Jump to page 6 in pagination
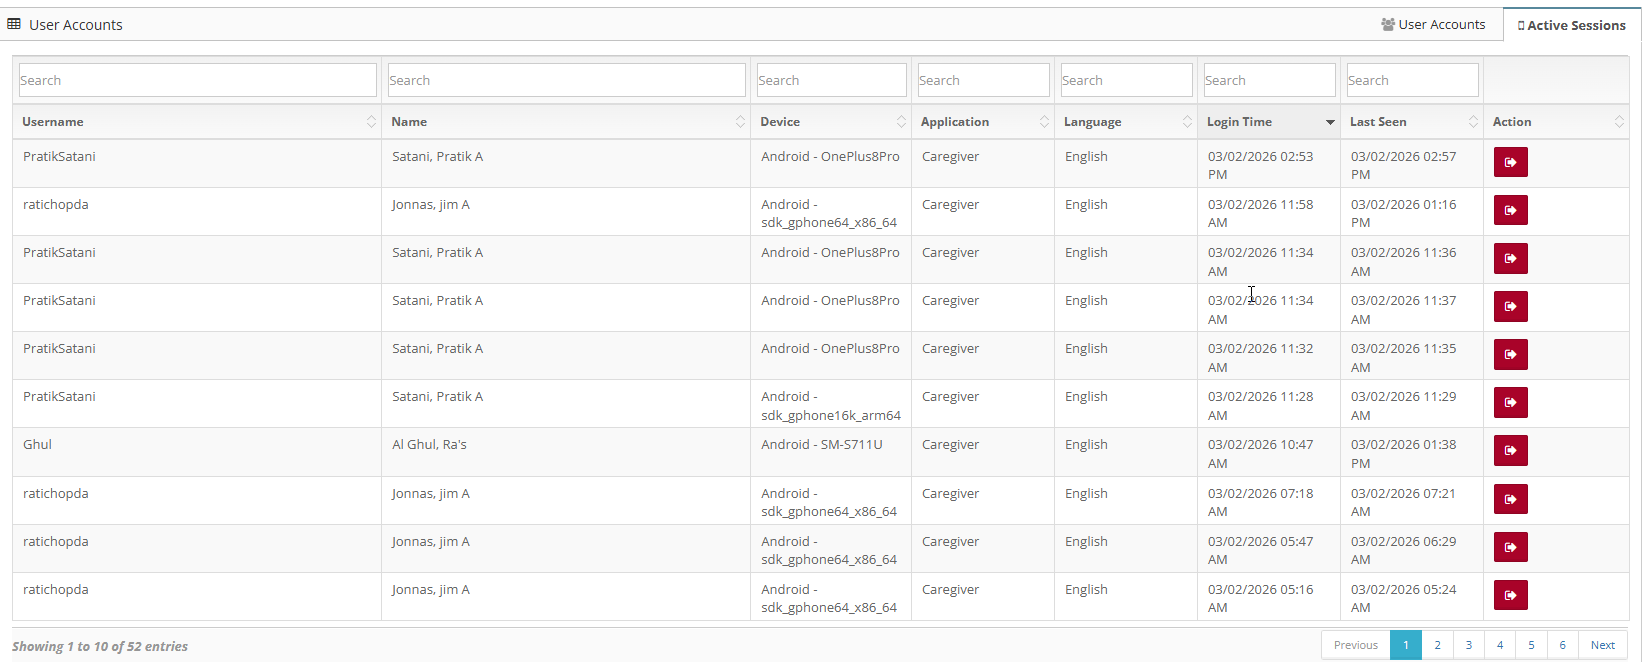 (x=1562, y=645)
